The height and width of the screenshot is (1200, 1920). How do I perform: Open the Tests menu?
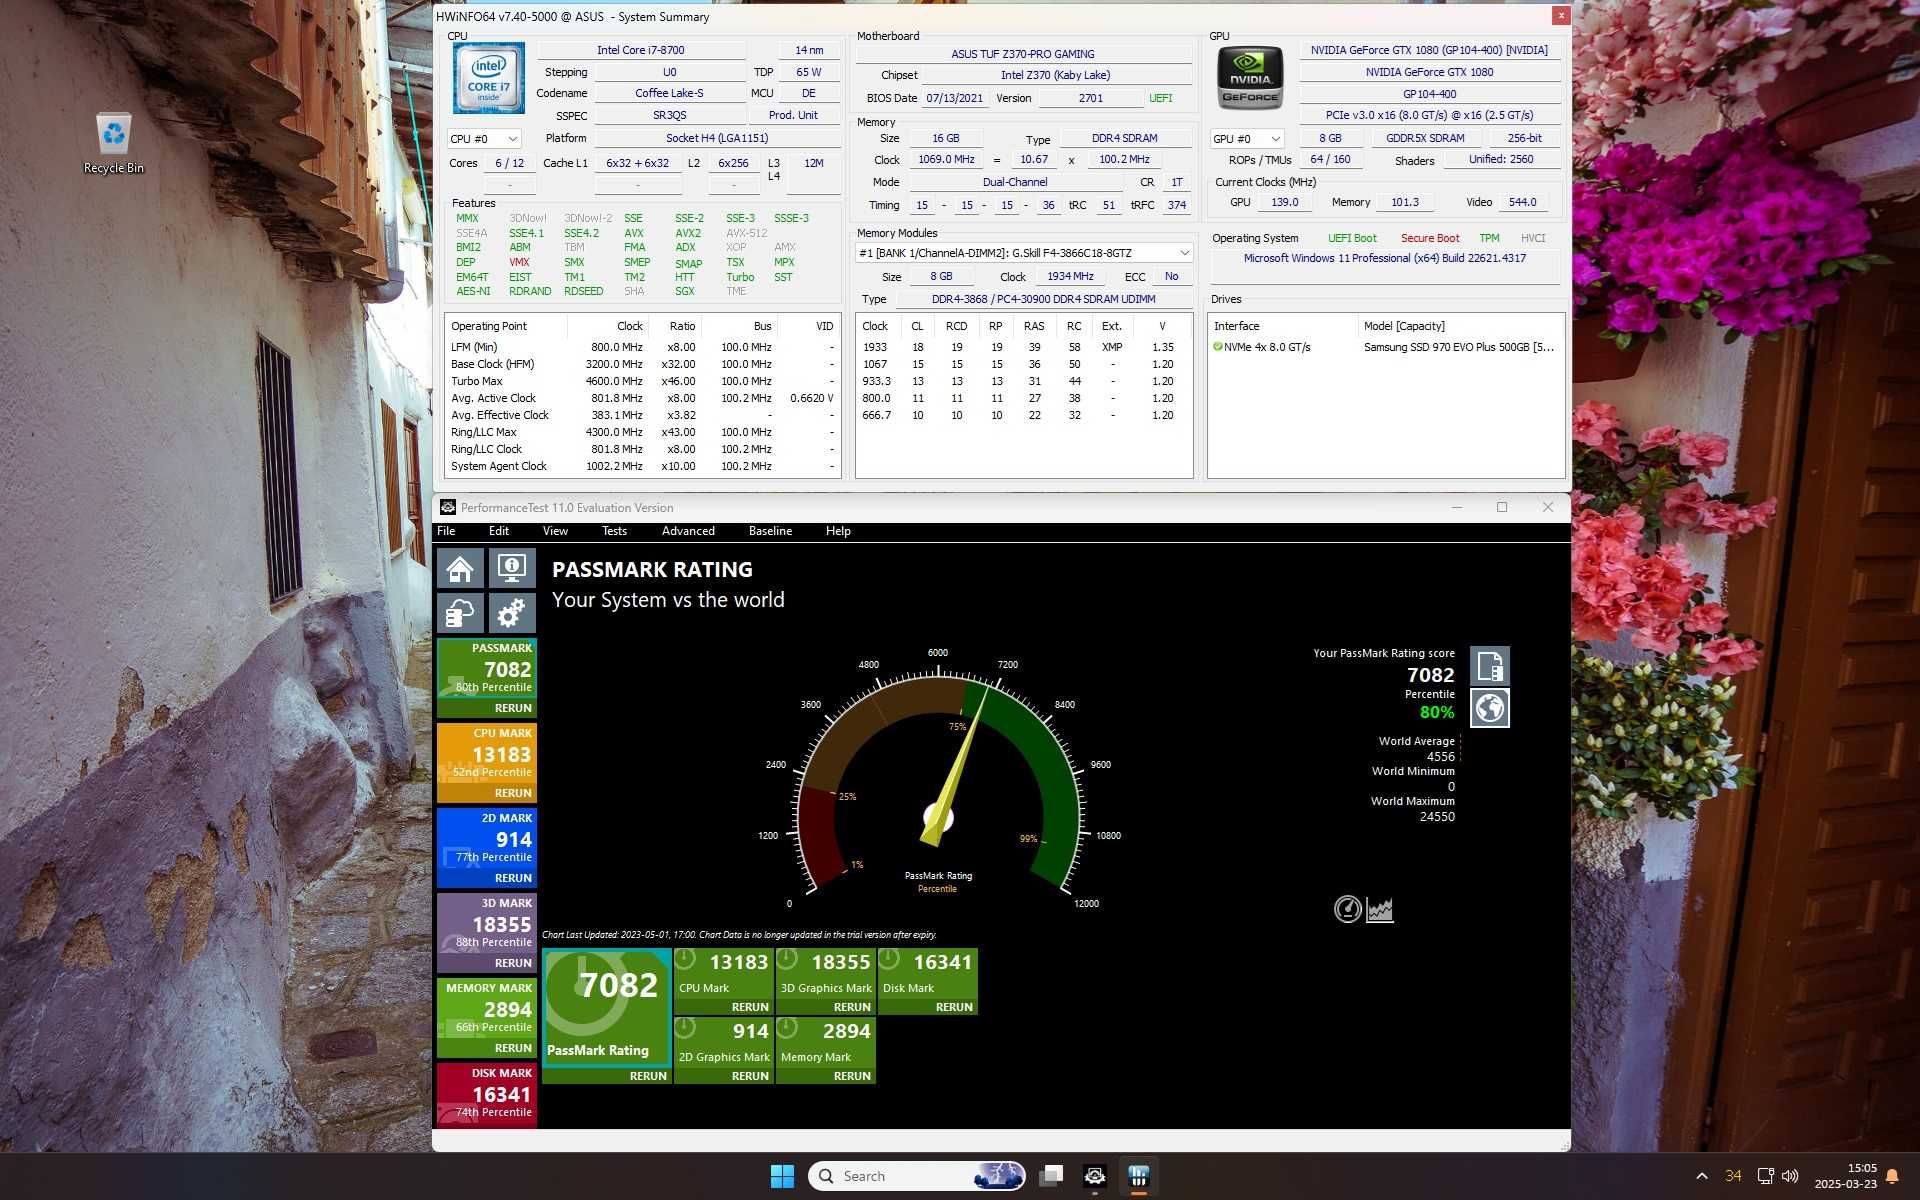pos(614,531)
